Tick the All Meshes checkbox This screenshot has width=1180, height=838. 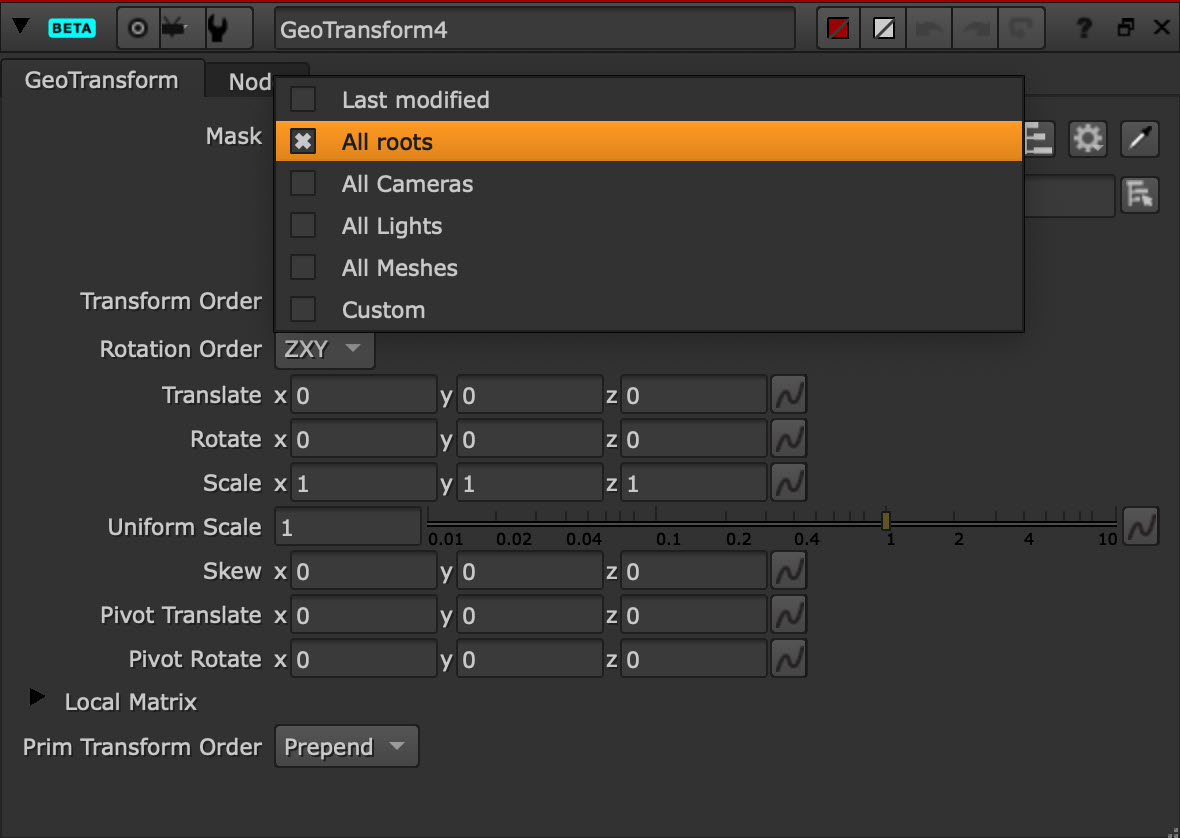click(303, 268)
